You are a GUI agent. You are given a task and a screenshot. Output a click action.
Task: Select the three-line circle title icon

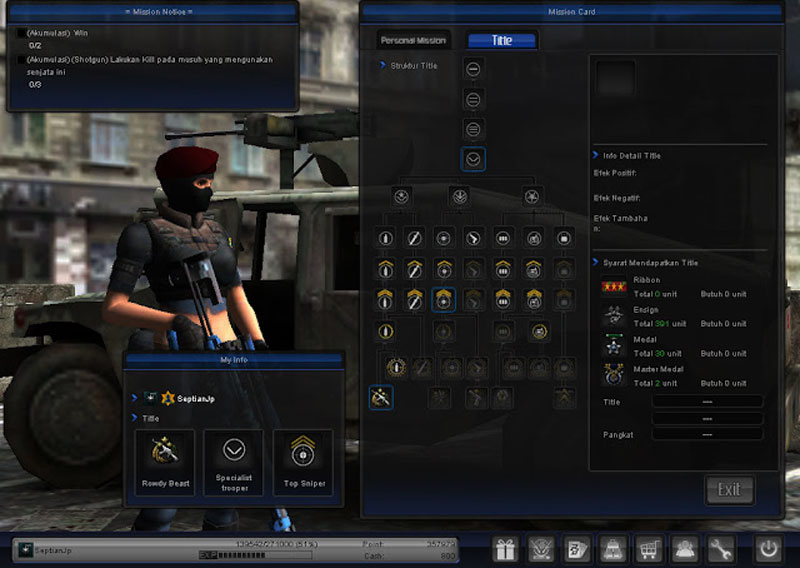click(473, 129)
